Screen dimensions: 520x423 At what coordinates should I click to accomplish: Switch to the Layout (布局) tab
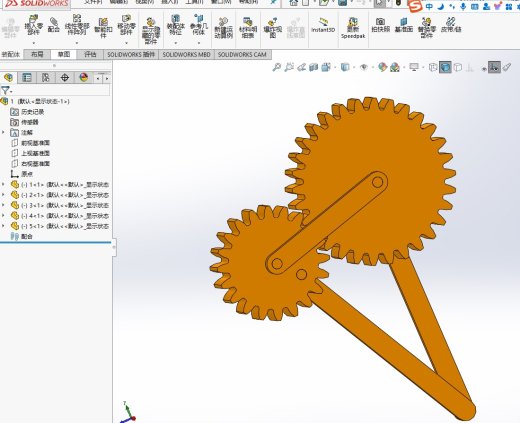tap(37, 55)
